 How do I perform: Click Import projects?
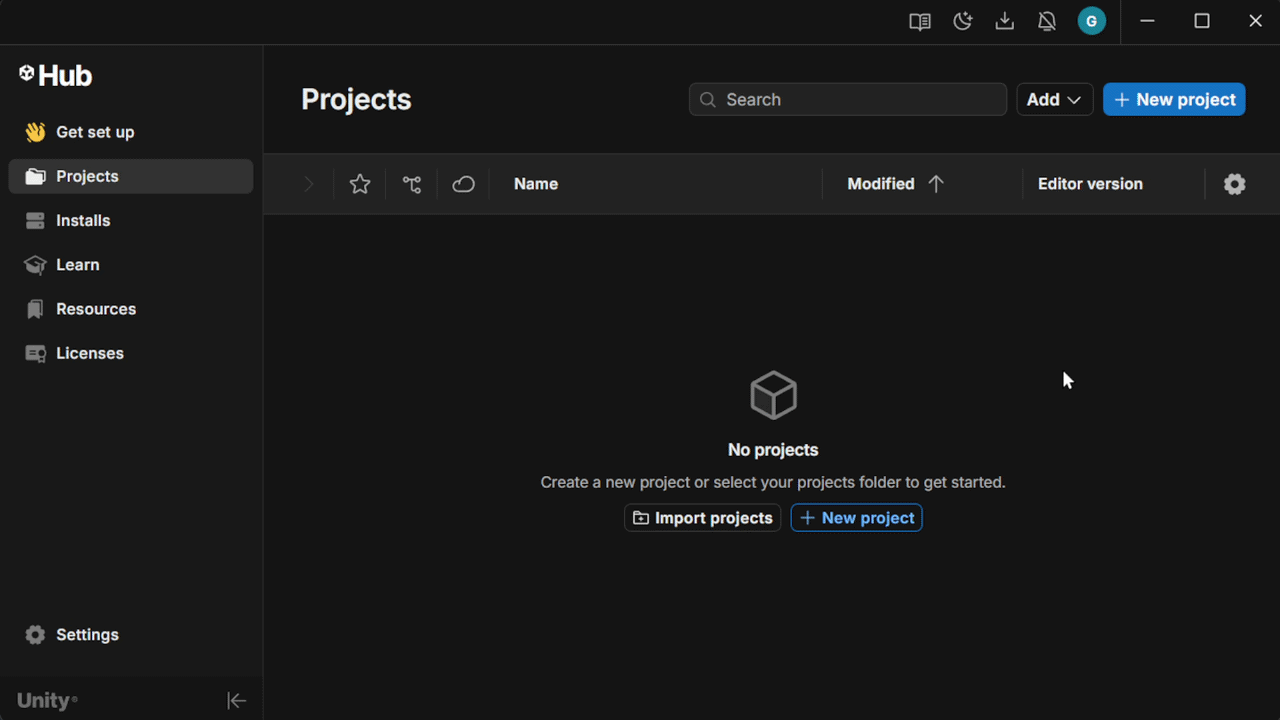click(701, 517)
